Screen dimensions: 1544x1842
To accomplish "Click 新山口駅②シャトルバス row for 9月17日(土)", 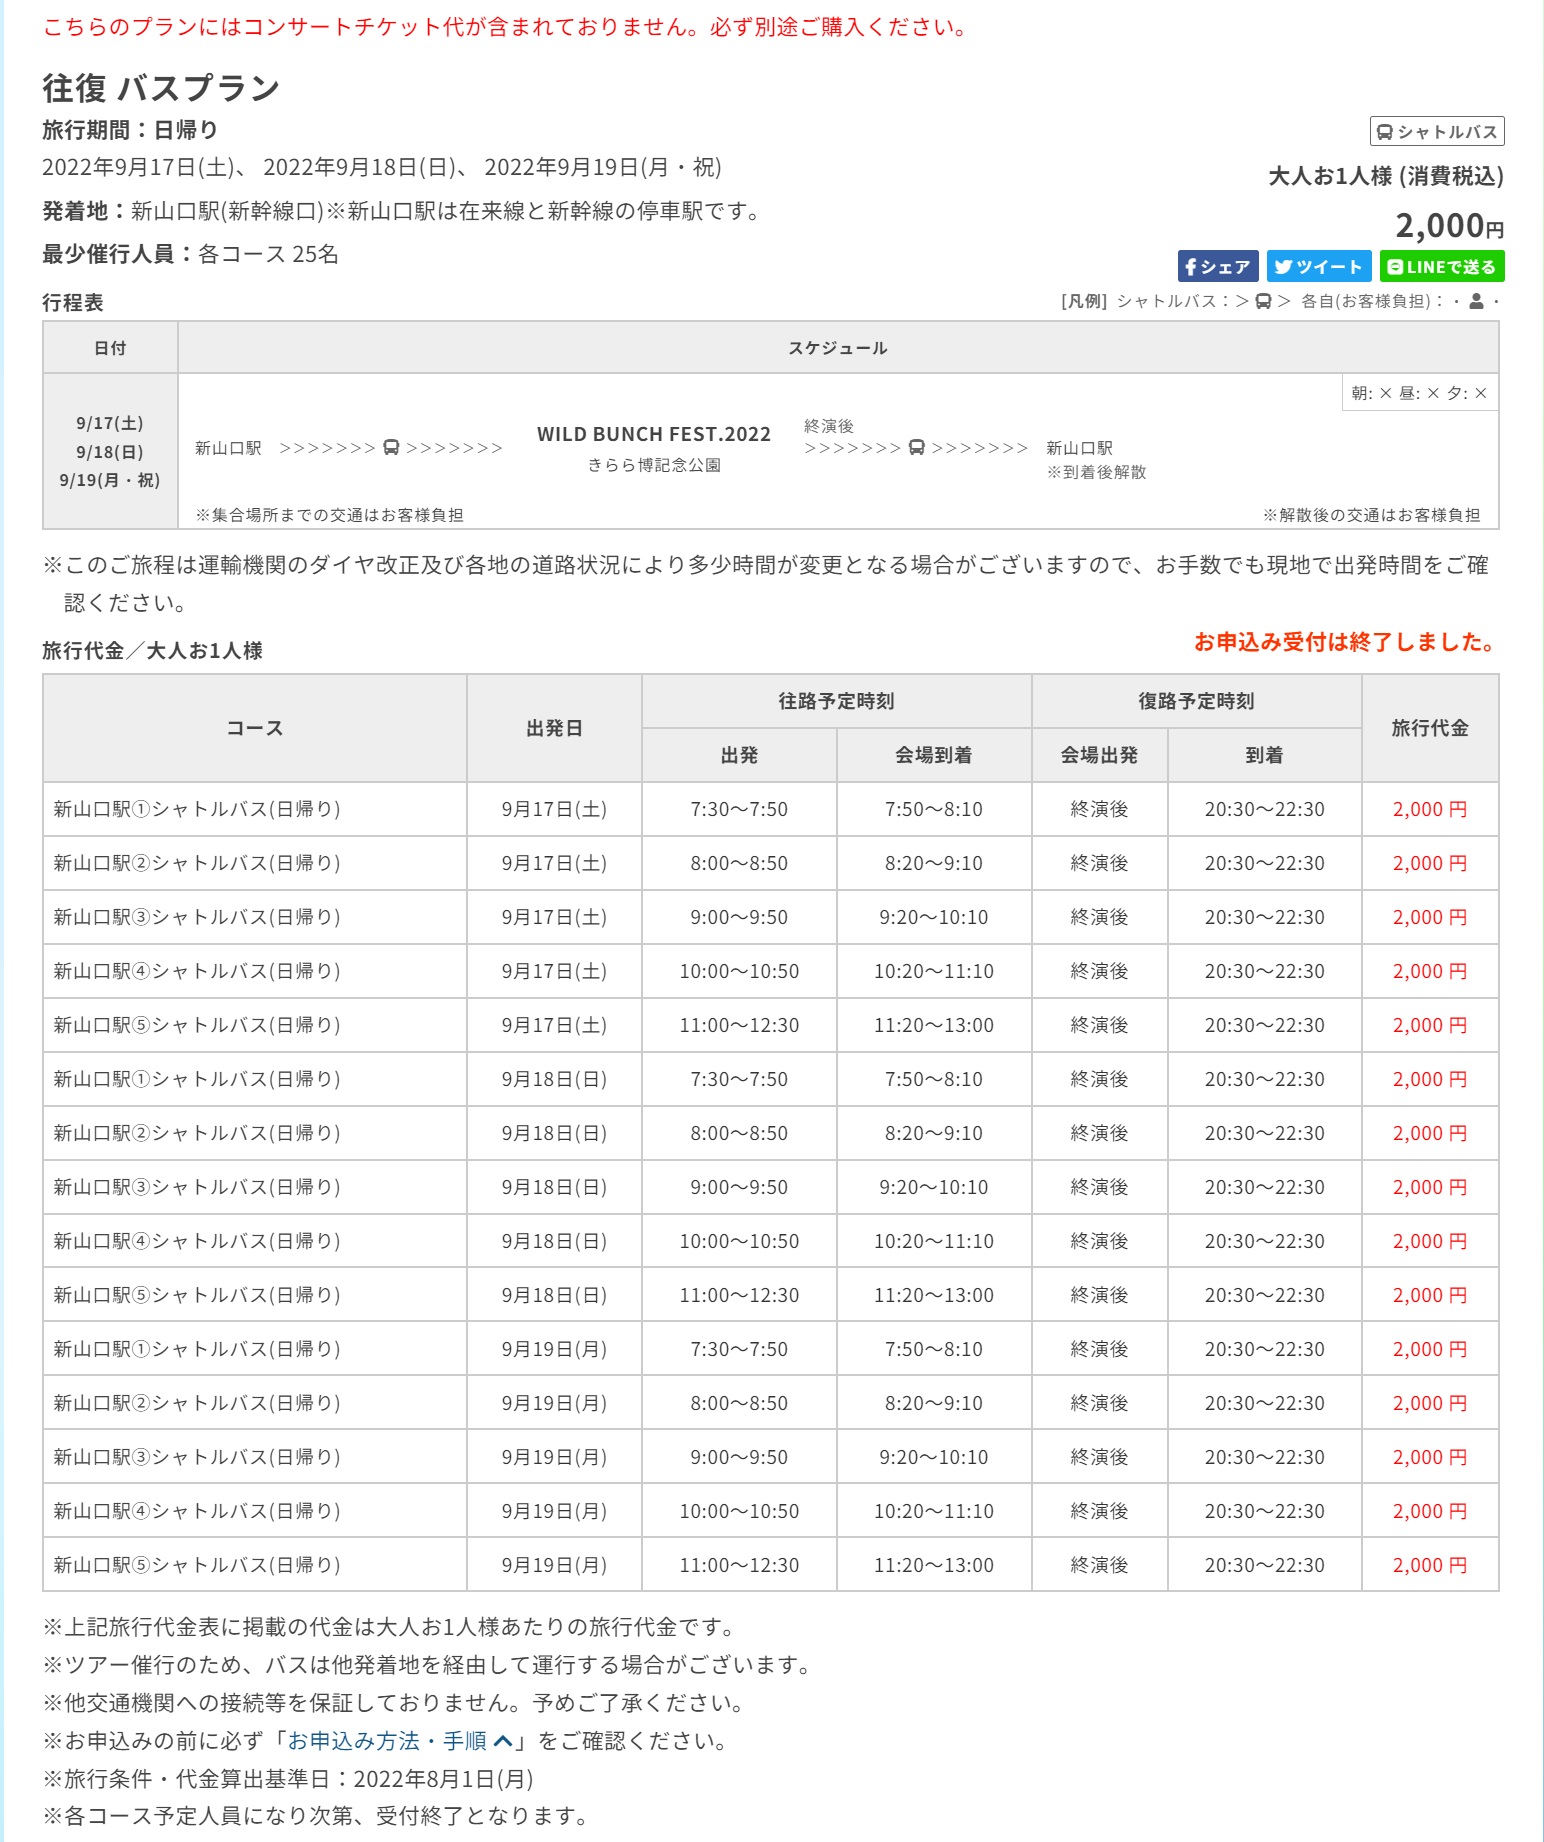I will tap(771, 863).
